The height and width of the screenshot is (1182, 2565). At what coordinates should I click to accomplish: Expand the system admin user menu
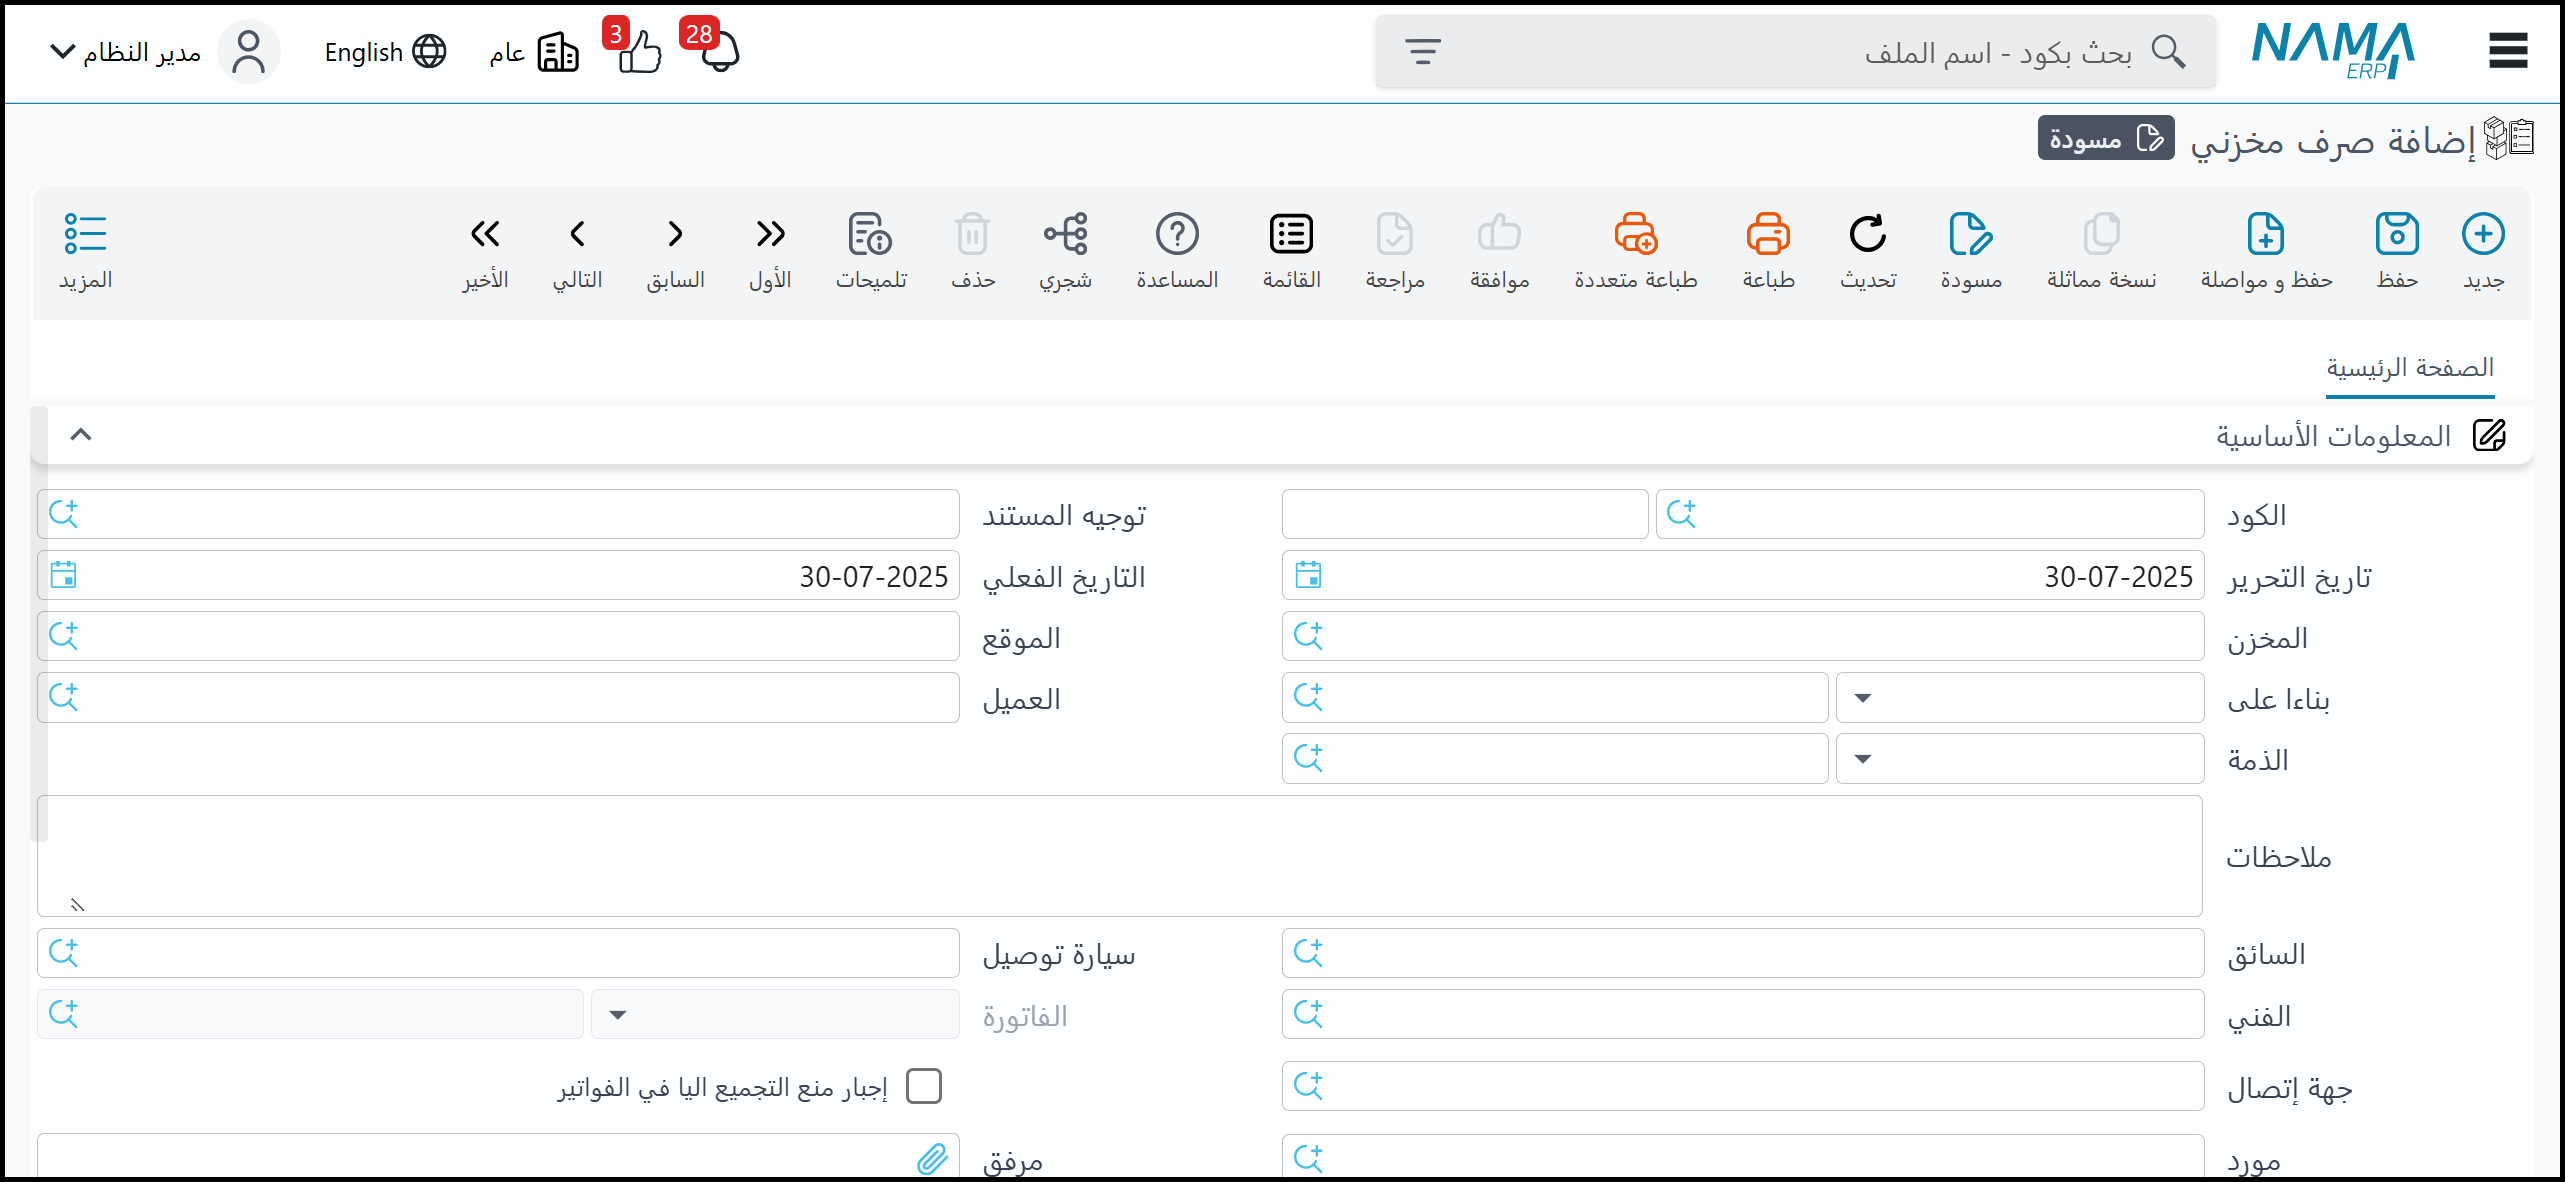(125, 52)
